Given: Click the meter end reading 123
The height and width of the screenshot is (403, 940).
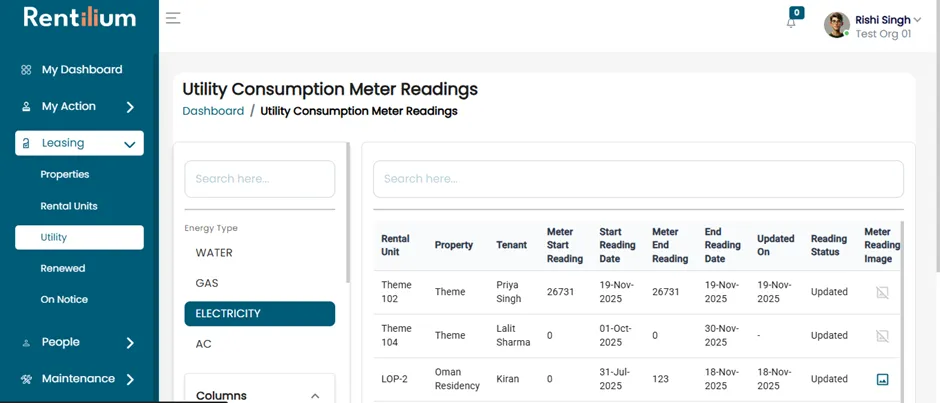Looking at the screenshot, I should coord(660,380).
